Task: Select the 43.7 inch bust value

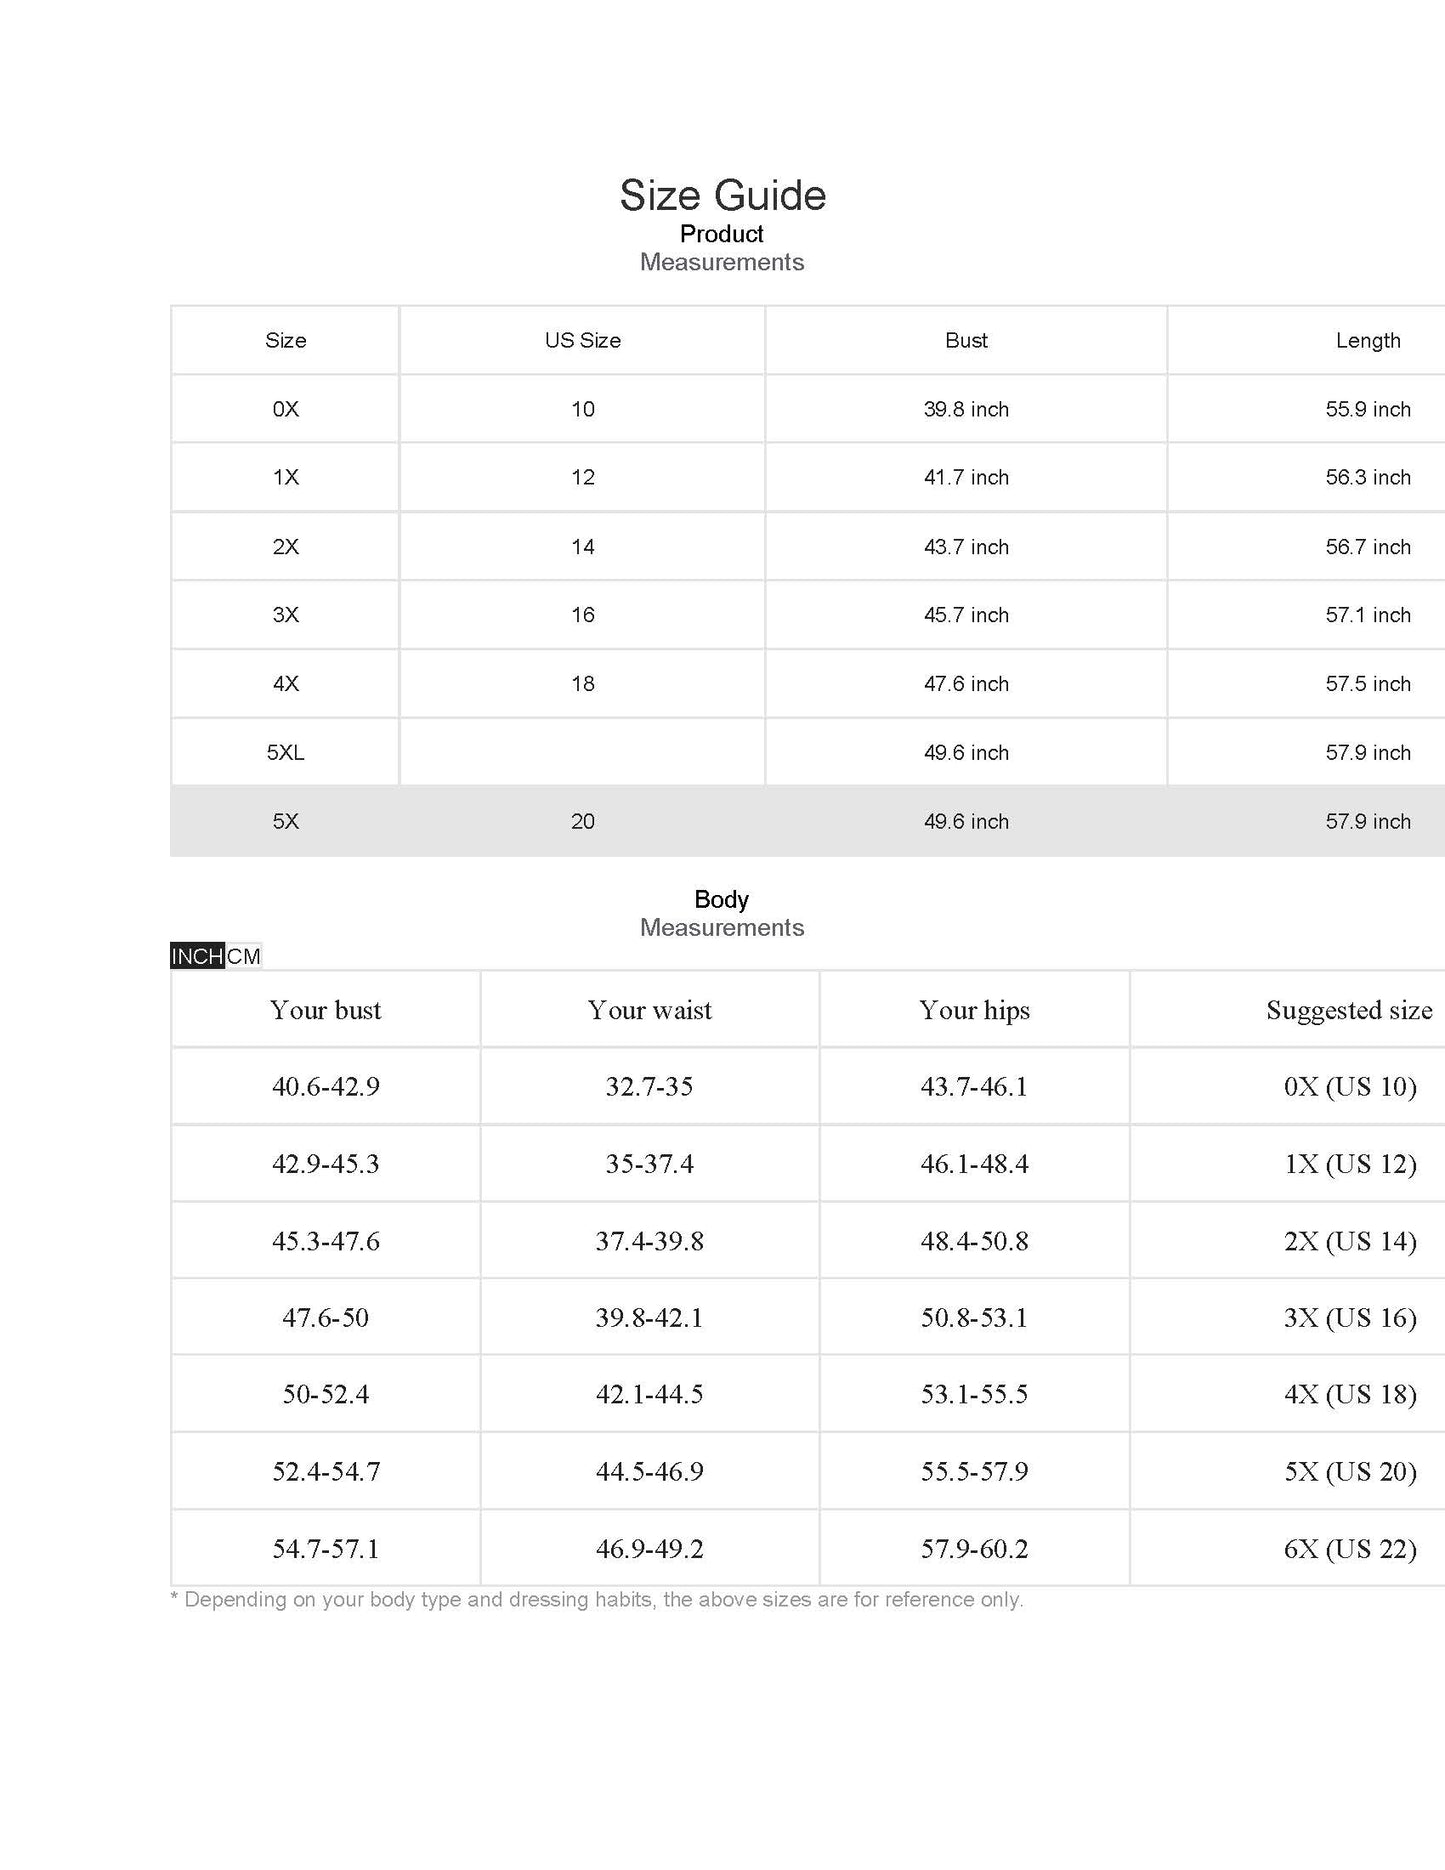Action: pos(966,547)
